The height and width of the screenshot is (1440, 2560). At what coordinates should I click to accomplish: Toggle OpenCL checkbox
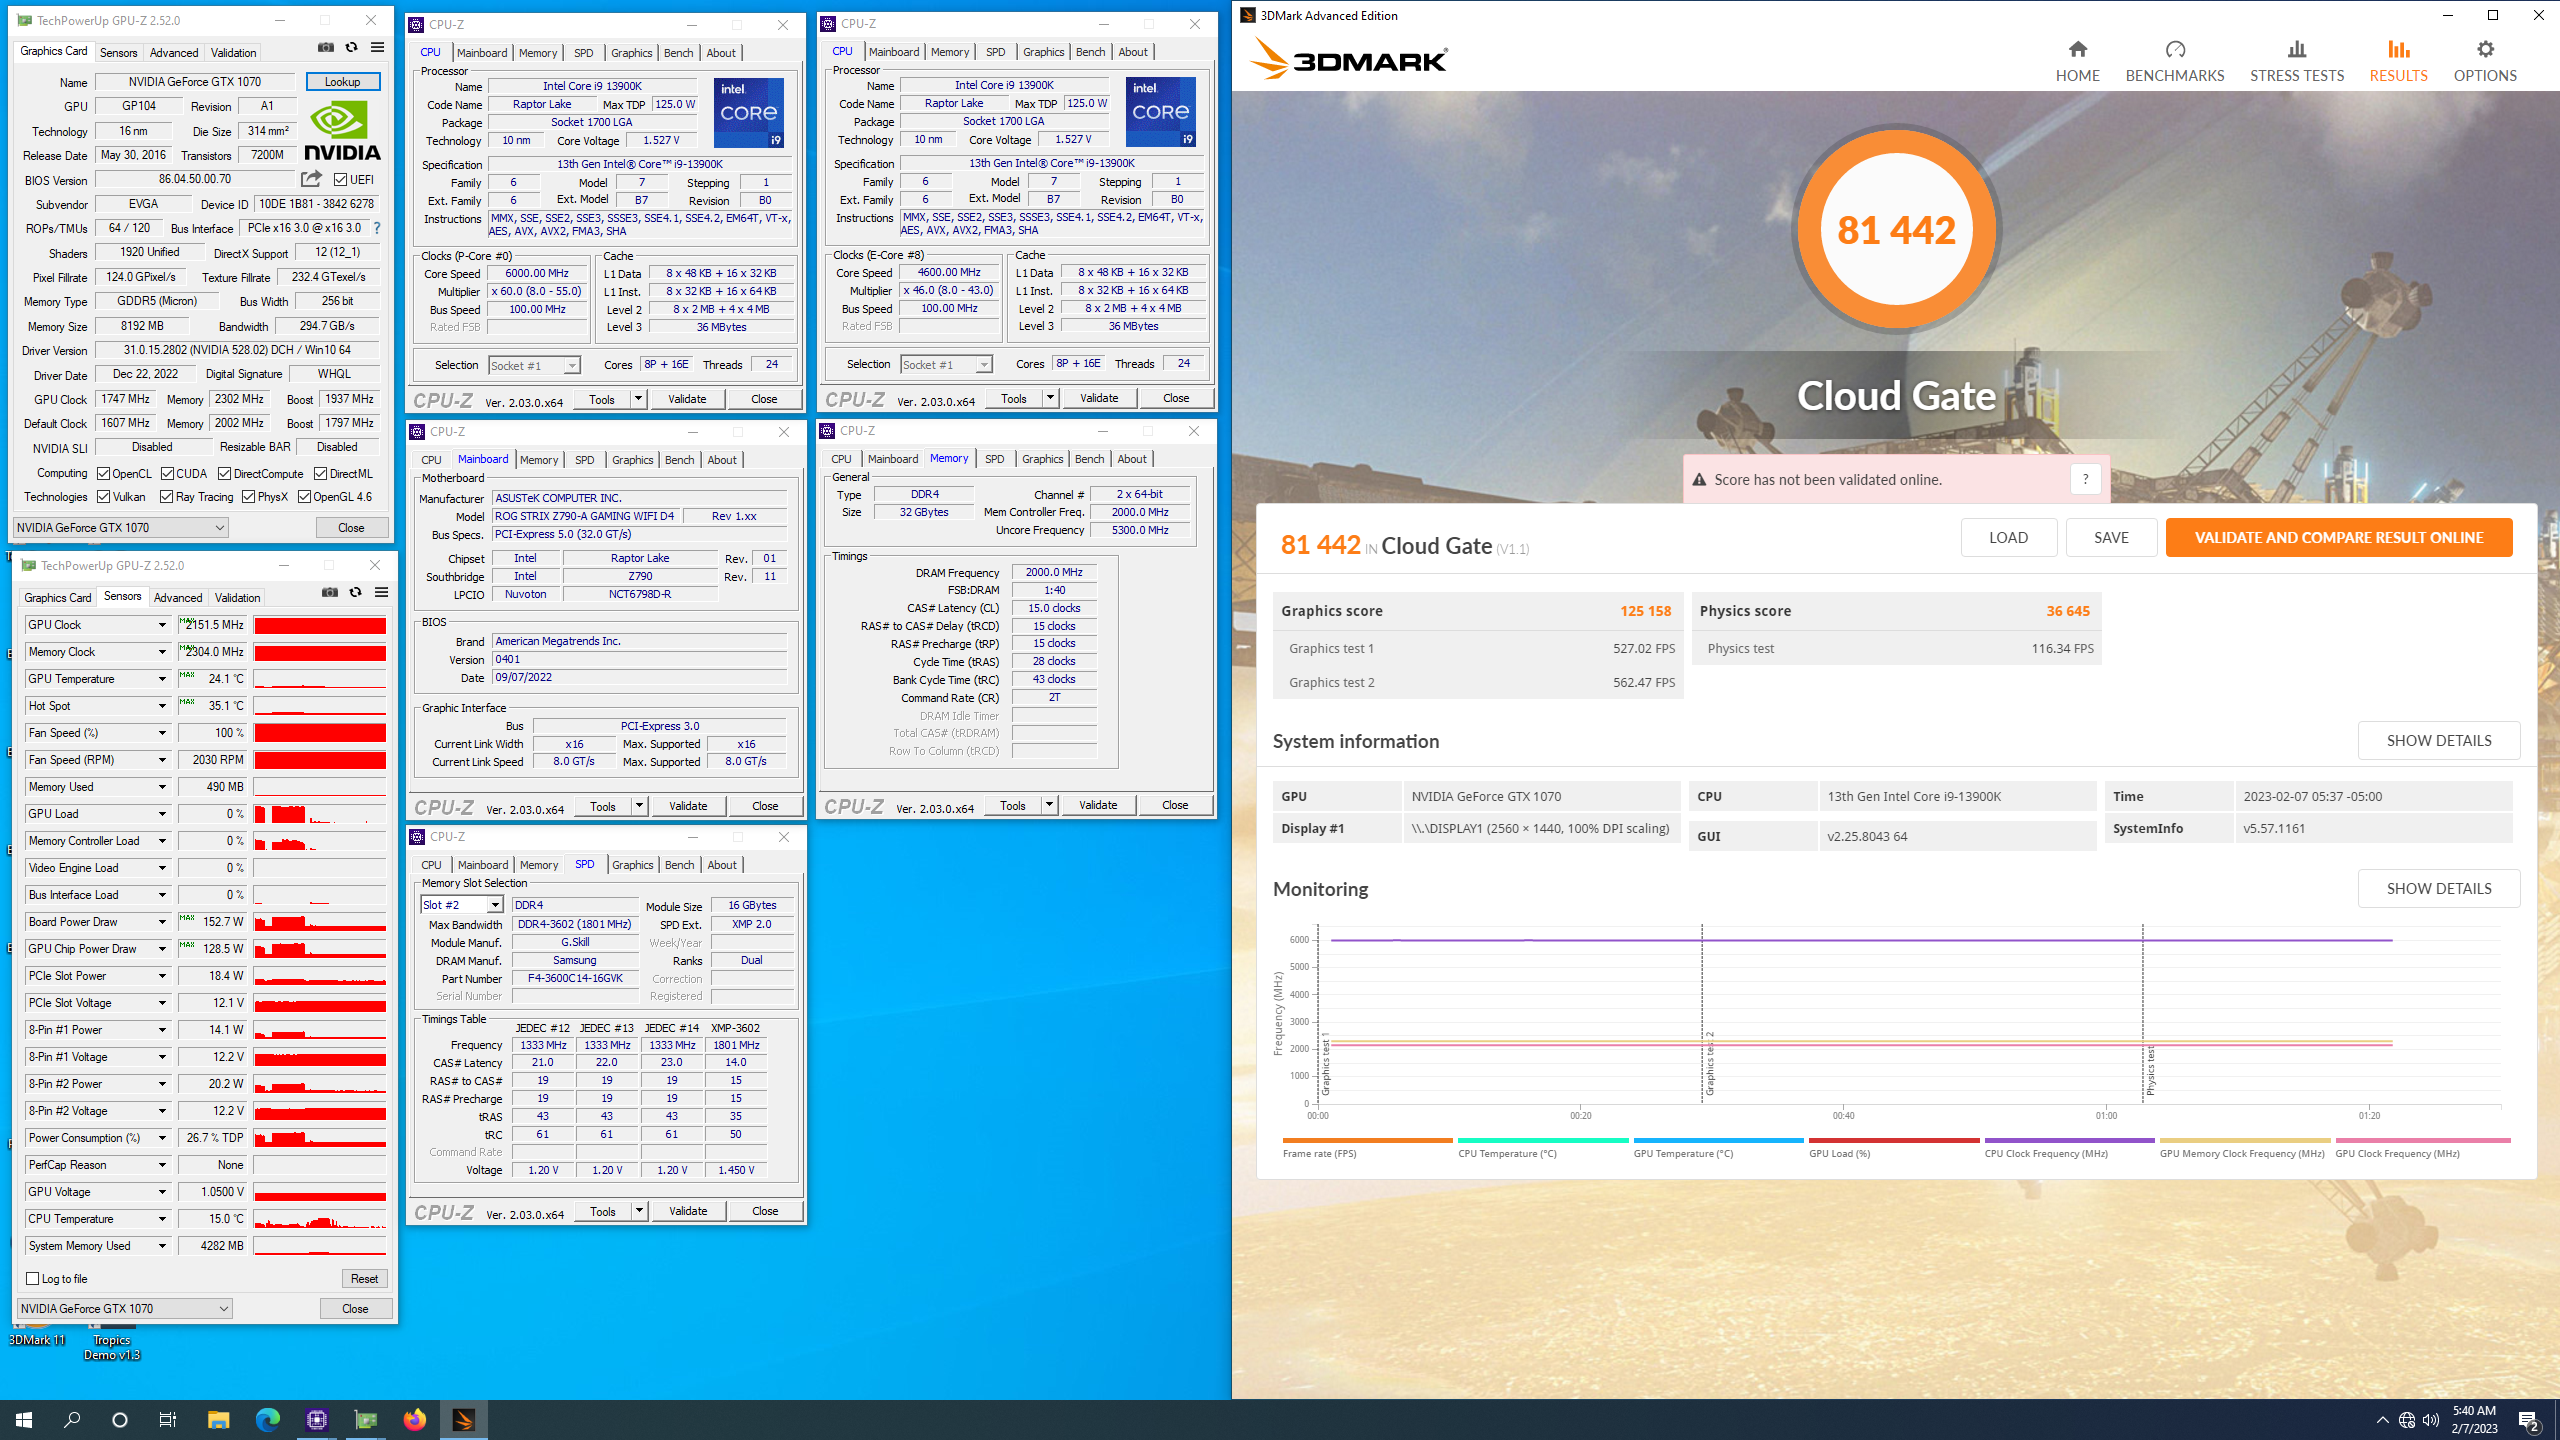coord(103,474)
